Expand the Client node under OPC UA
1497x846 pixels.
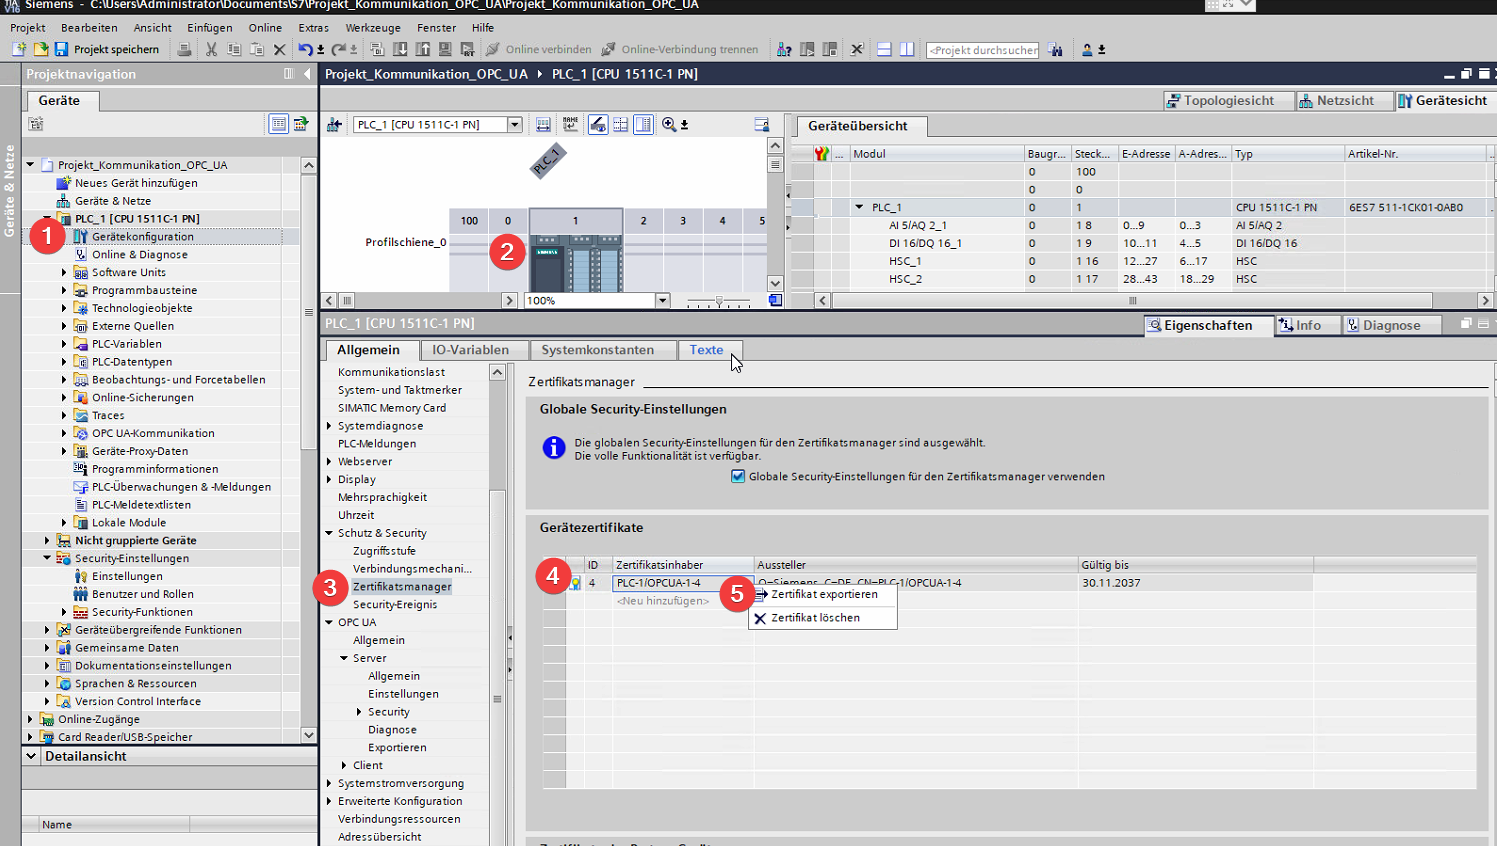pos(344,765)
